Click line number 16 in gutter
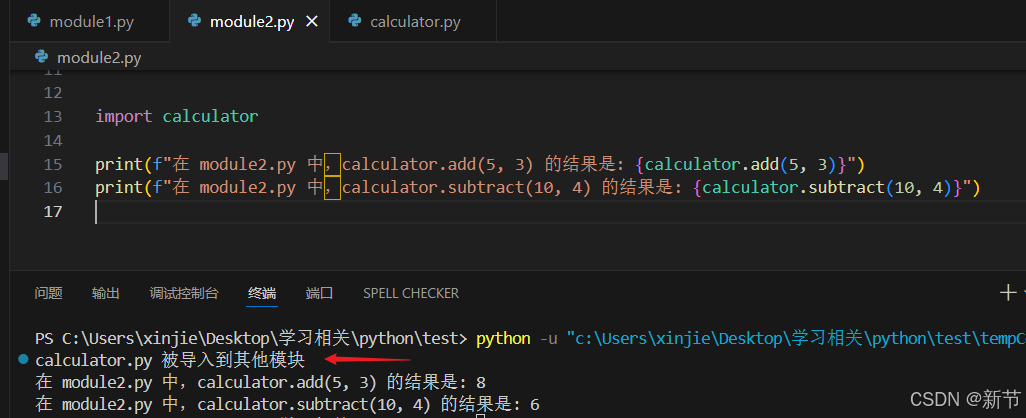This screenshot has height=418, width=1026. coord(53,188)
